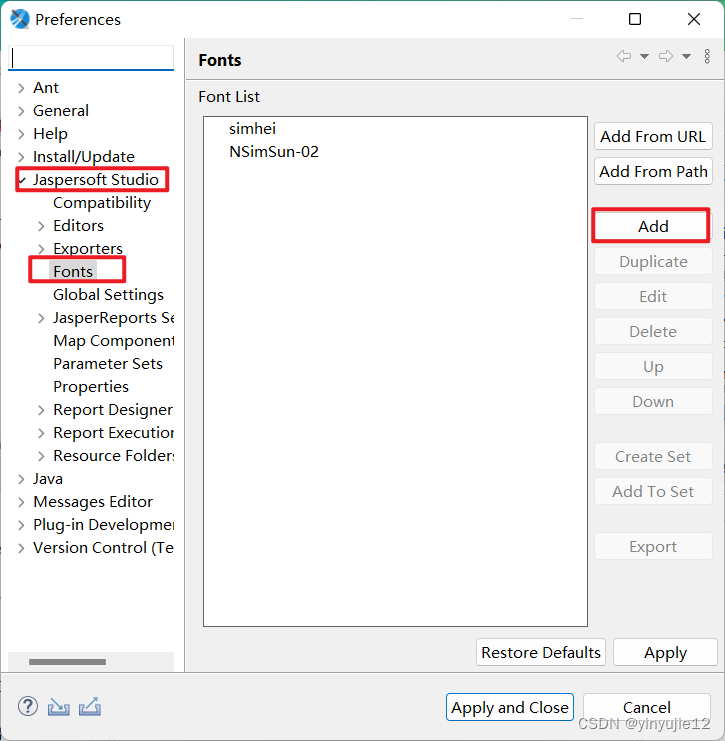Expand the Resource Folders subtree
The image size is (725, 741).
coord(42,456)
